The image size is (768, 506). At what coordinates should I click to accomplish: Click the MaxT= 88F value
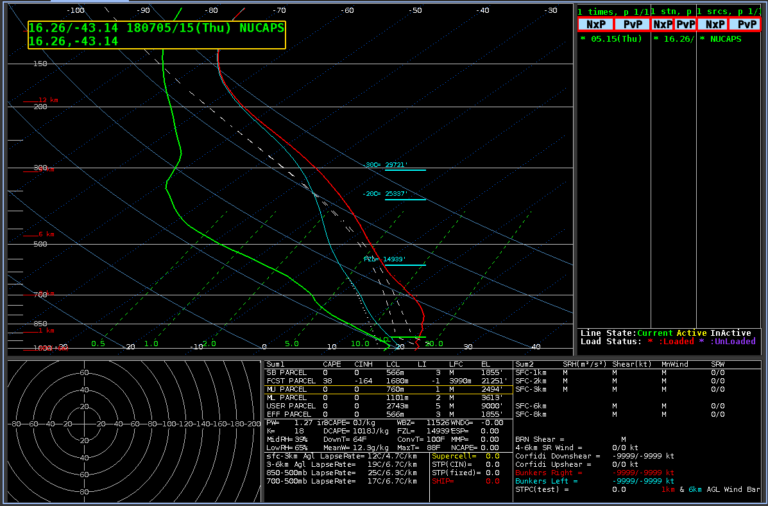[418, 448]
